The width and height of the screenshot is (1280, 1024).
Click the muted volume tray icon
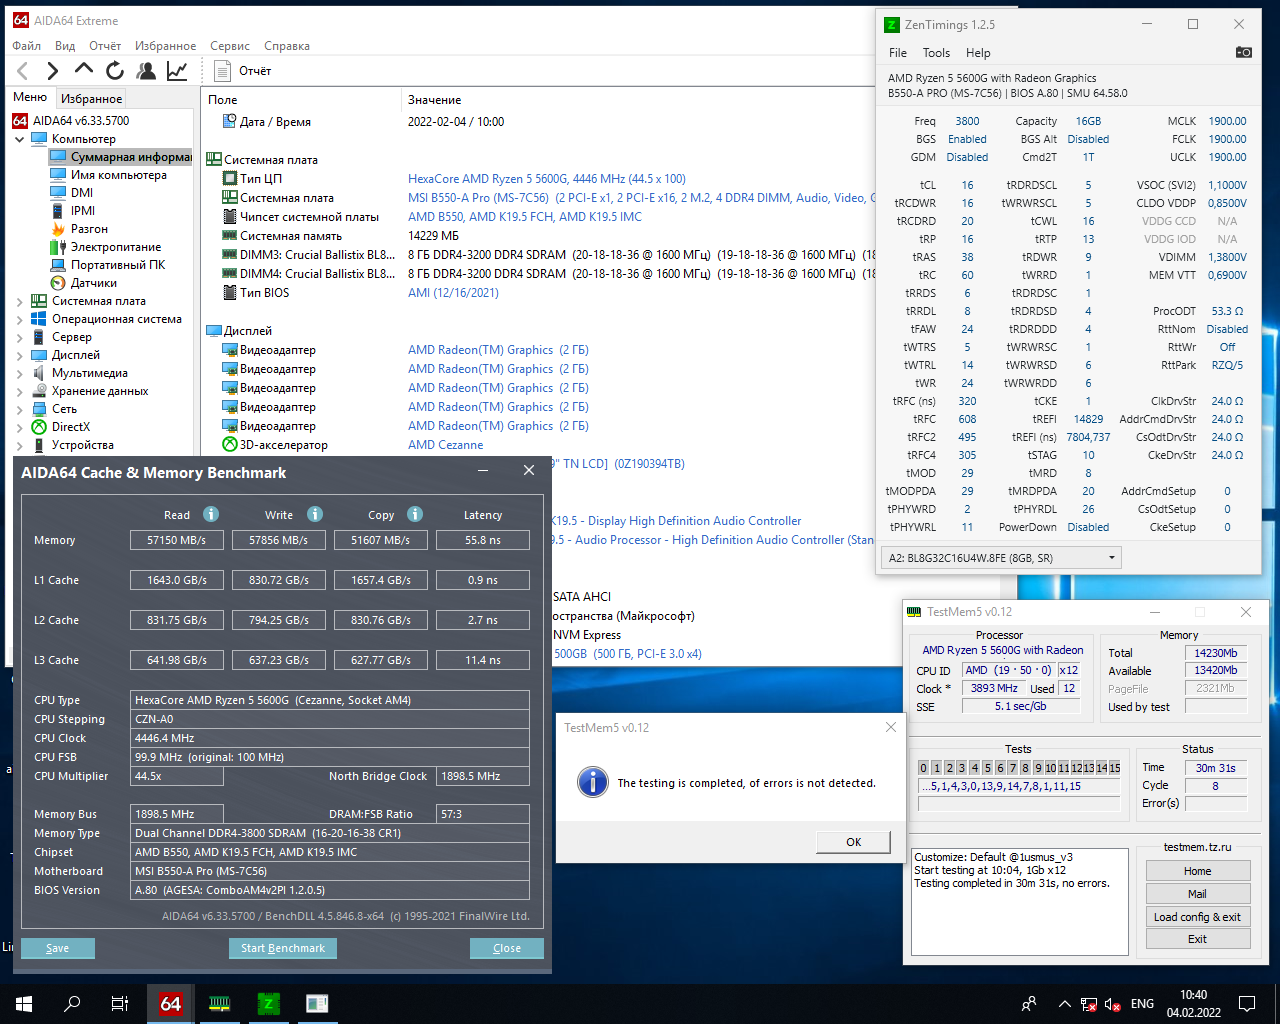point(1114,1004)
